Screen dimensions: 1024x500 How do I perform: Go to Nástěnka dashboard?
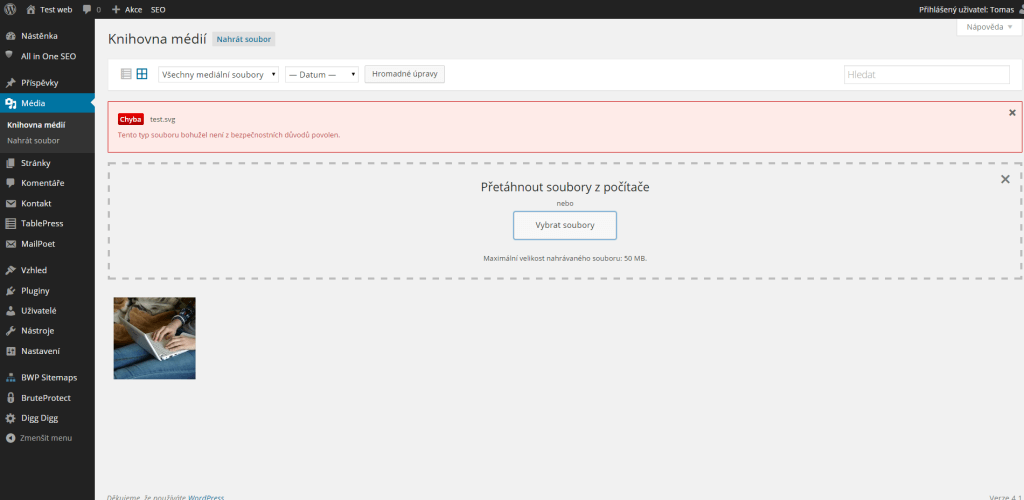click(x=39, y=36)
